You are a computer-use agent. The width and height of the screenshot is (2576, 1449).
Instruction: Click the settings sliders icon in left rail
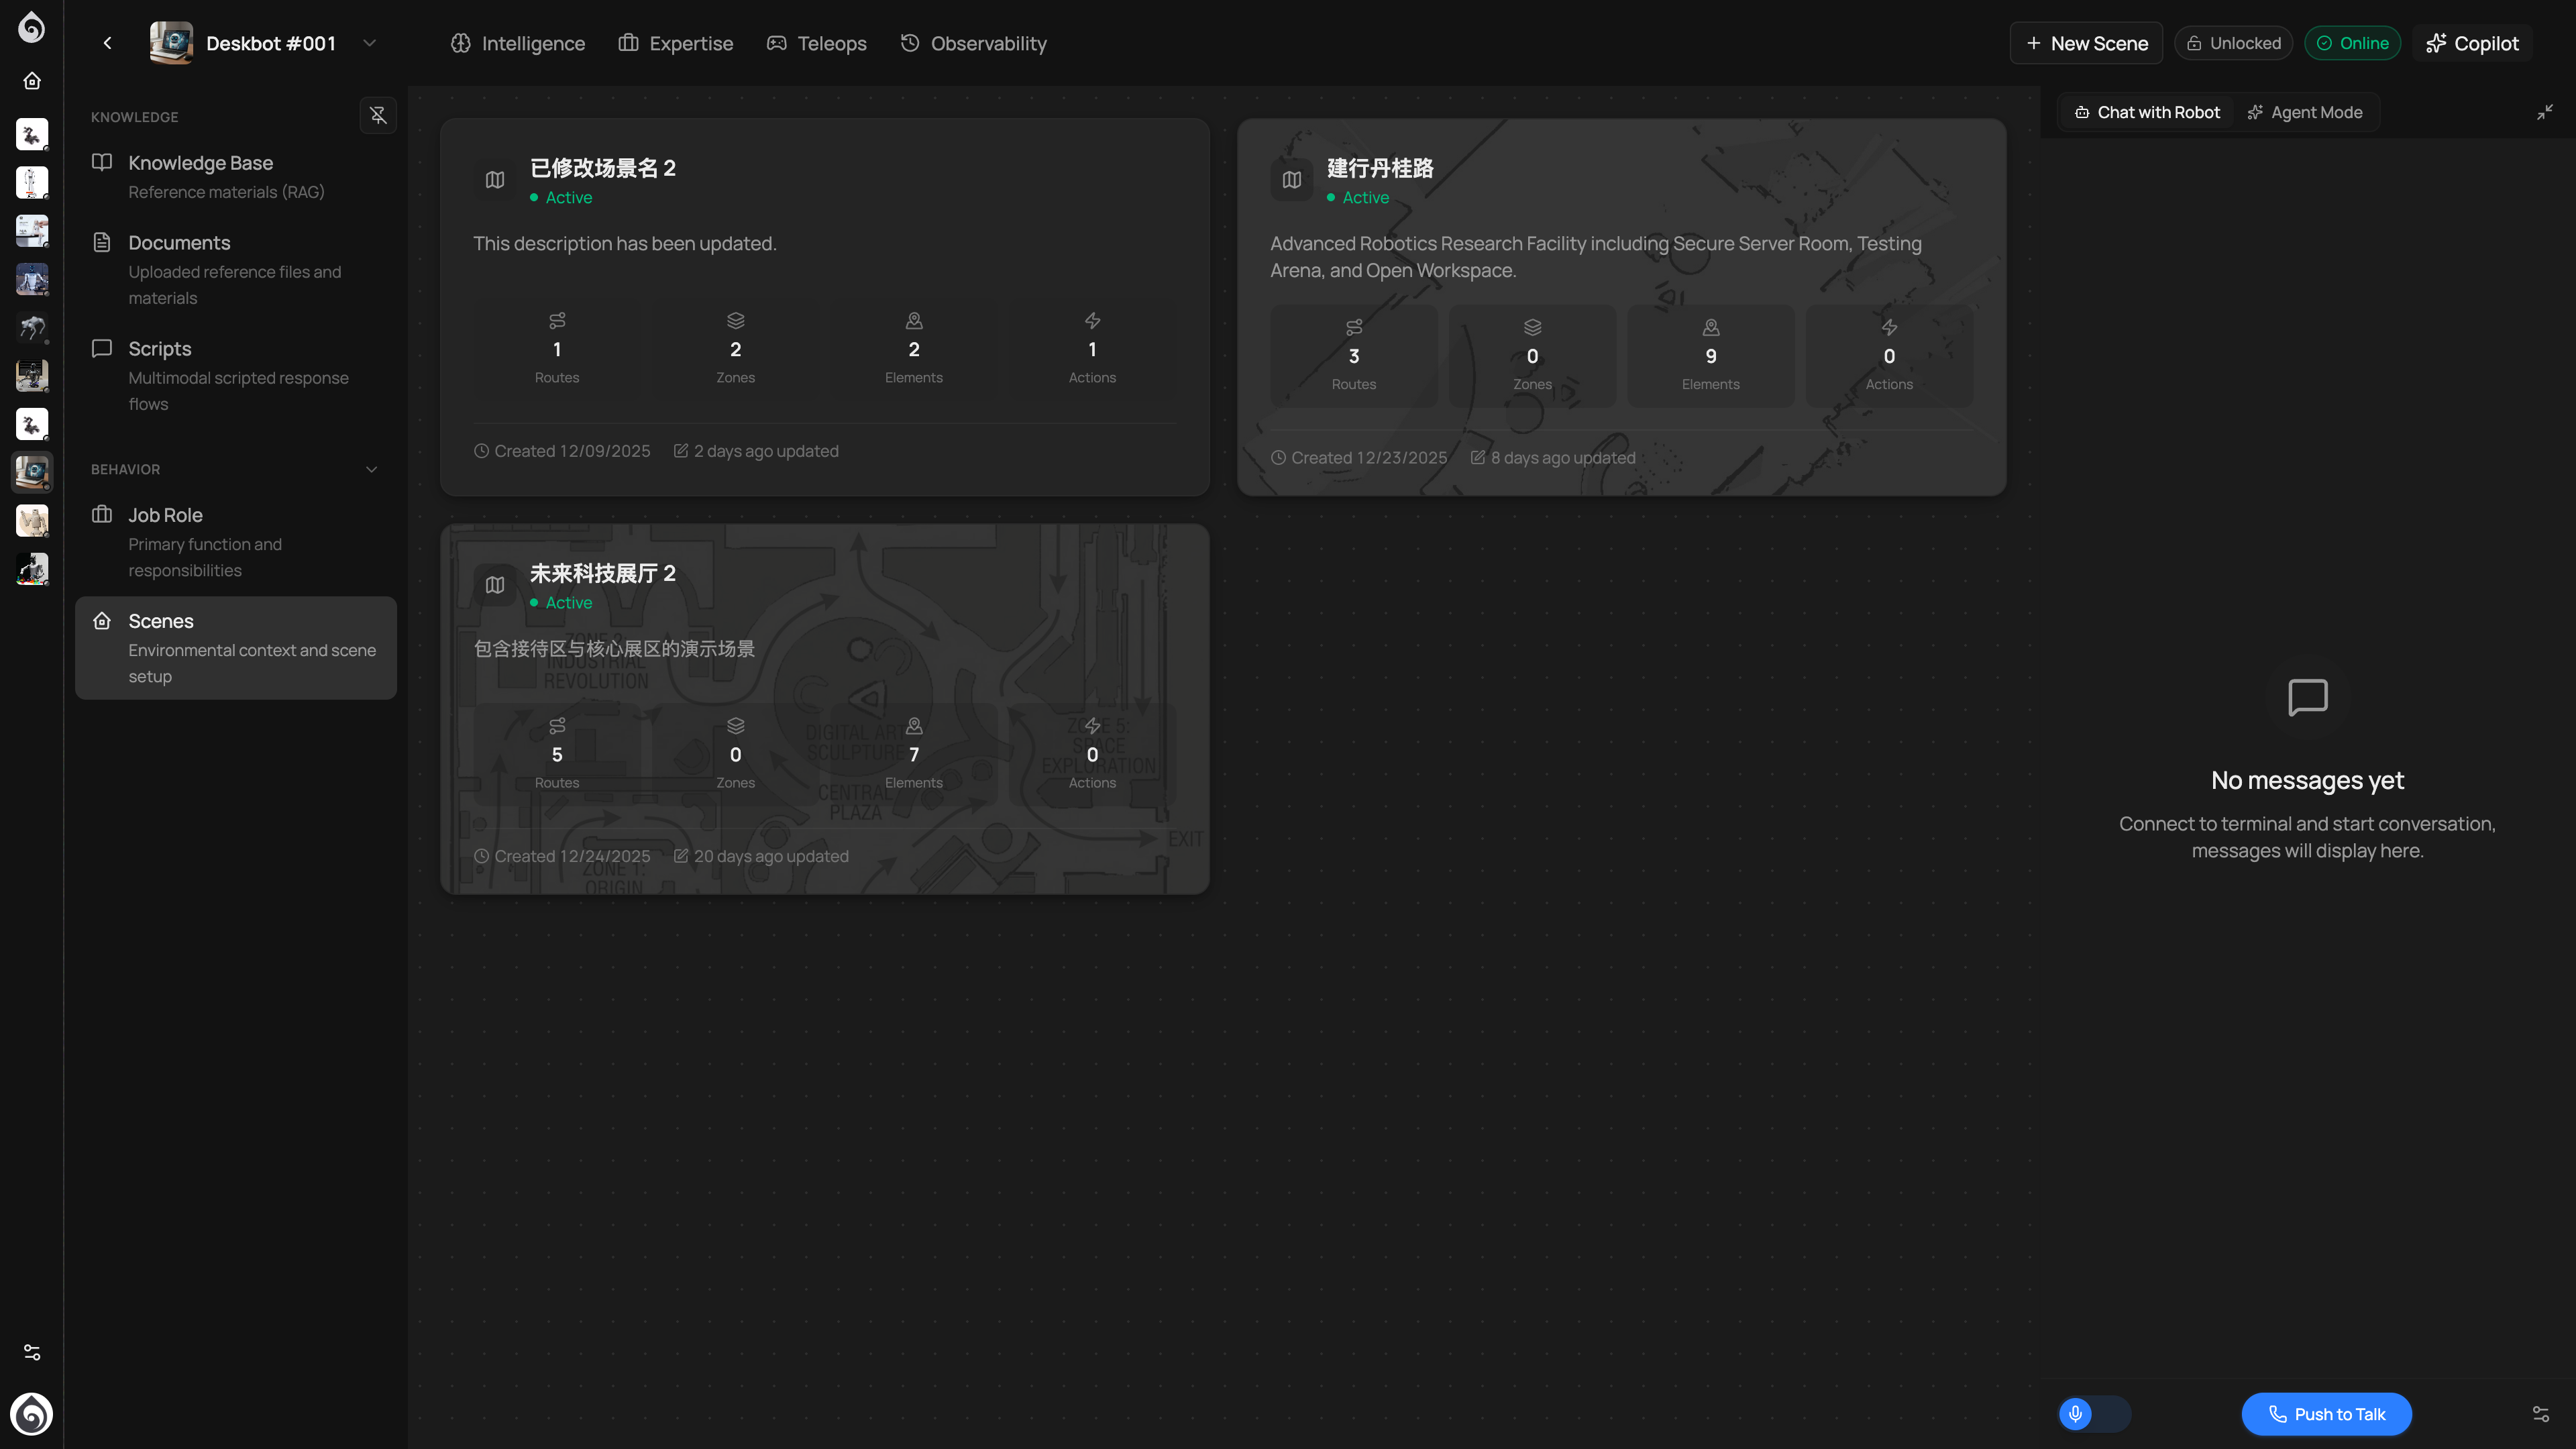pyautogui.click(x=32, y=1352)
